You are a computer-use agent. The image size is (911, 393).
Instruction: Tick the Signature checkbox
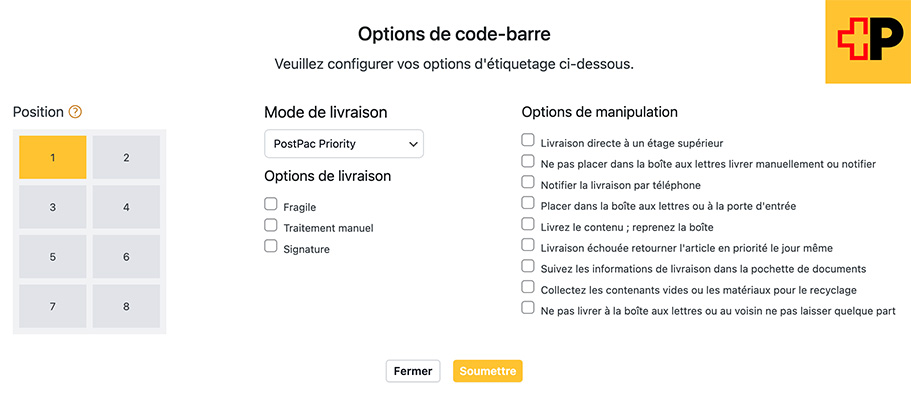click(x=271, y=246)
